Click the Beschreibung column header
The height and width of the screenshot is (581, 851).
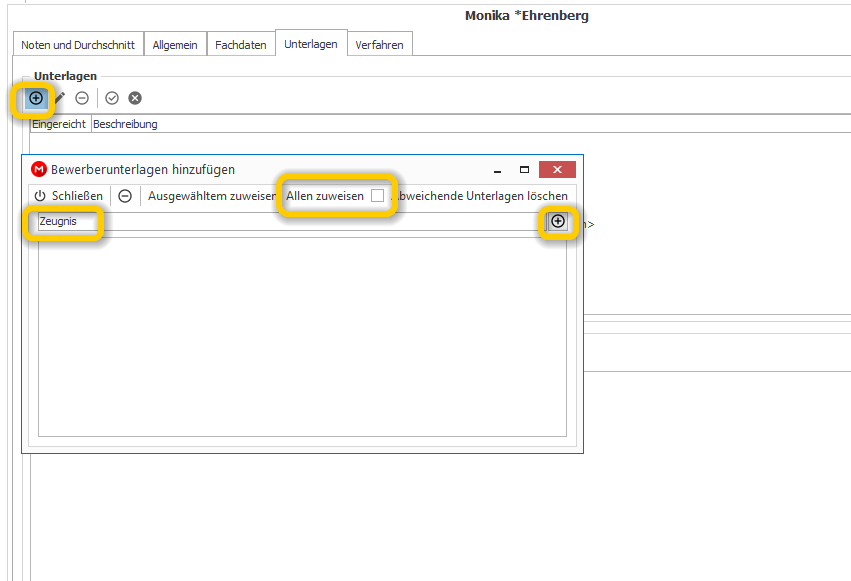coord(125,124)
